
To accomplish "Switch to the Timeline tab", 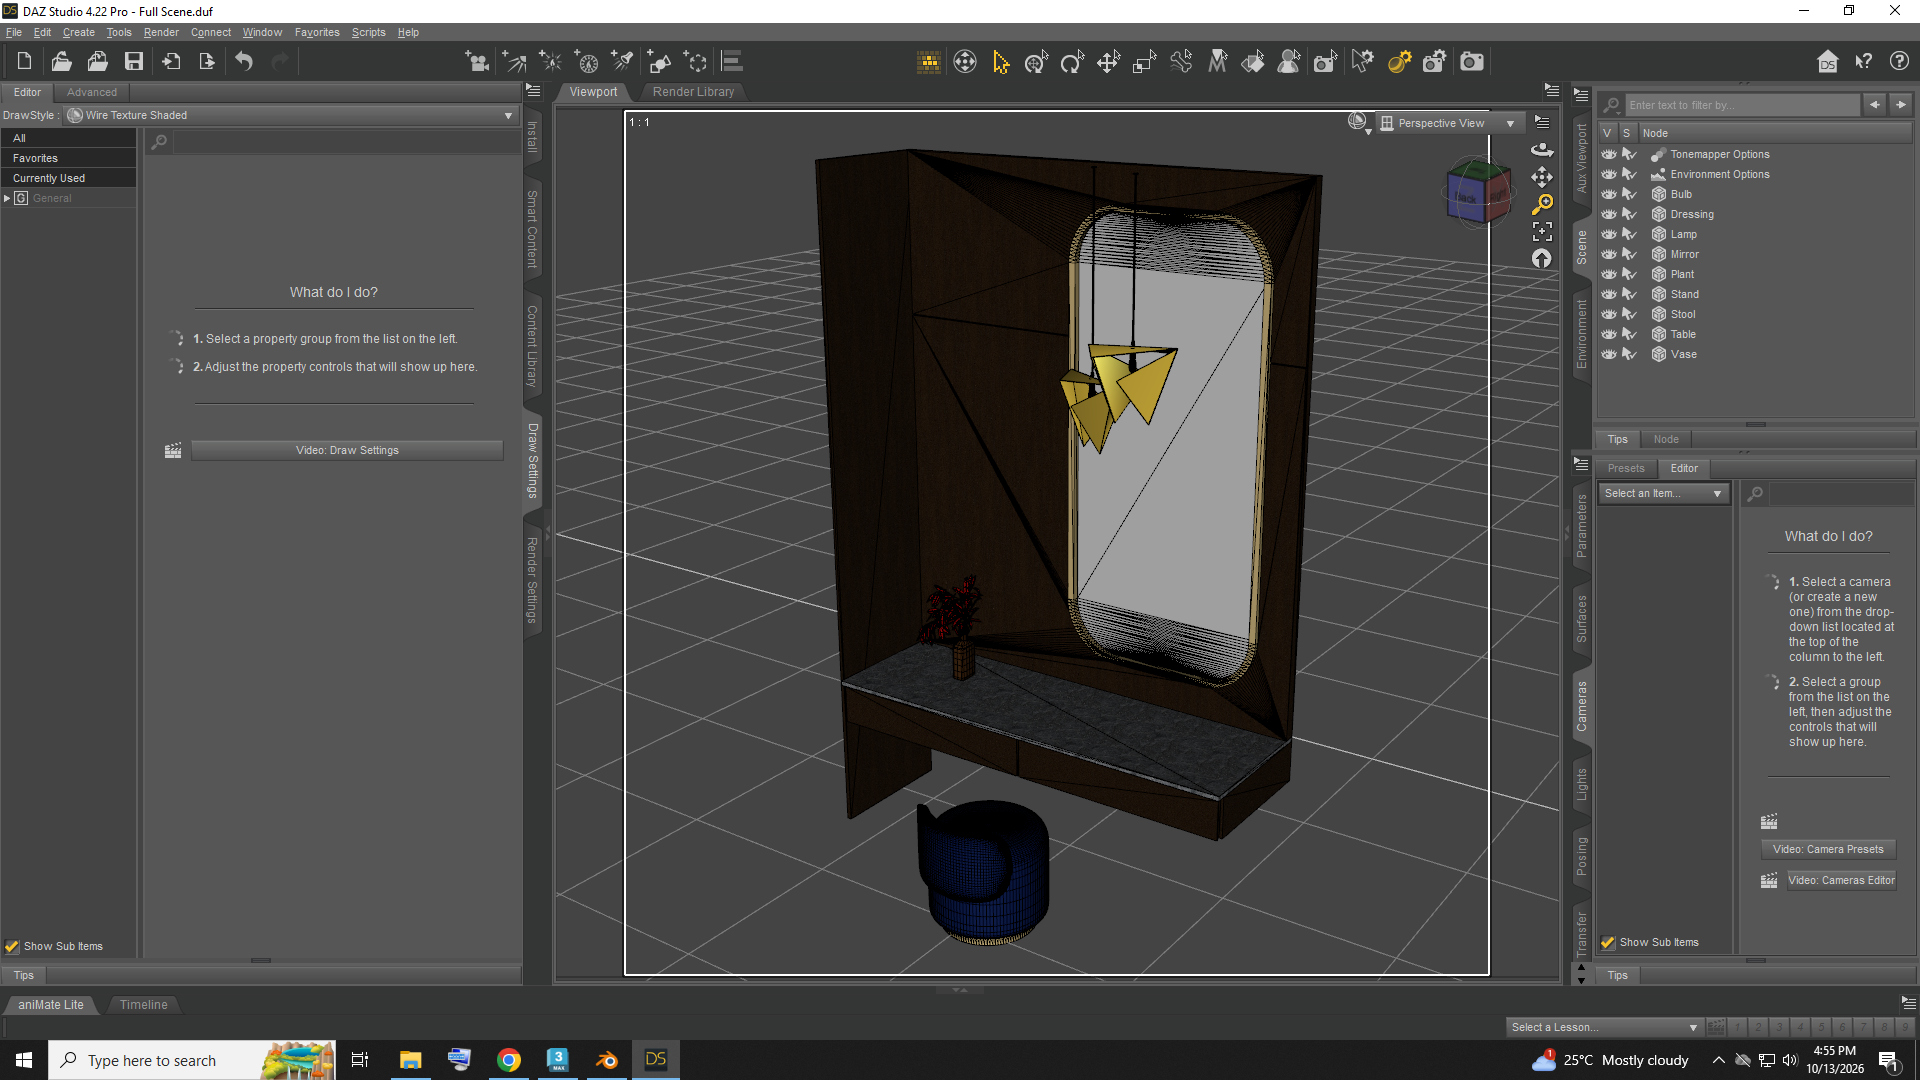I will pyautogui.click(x=144, y=1004).
